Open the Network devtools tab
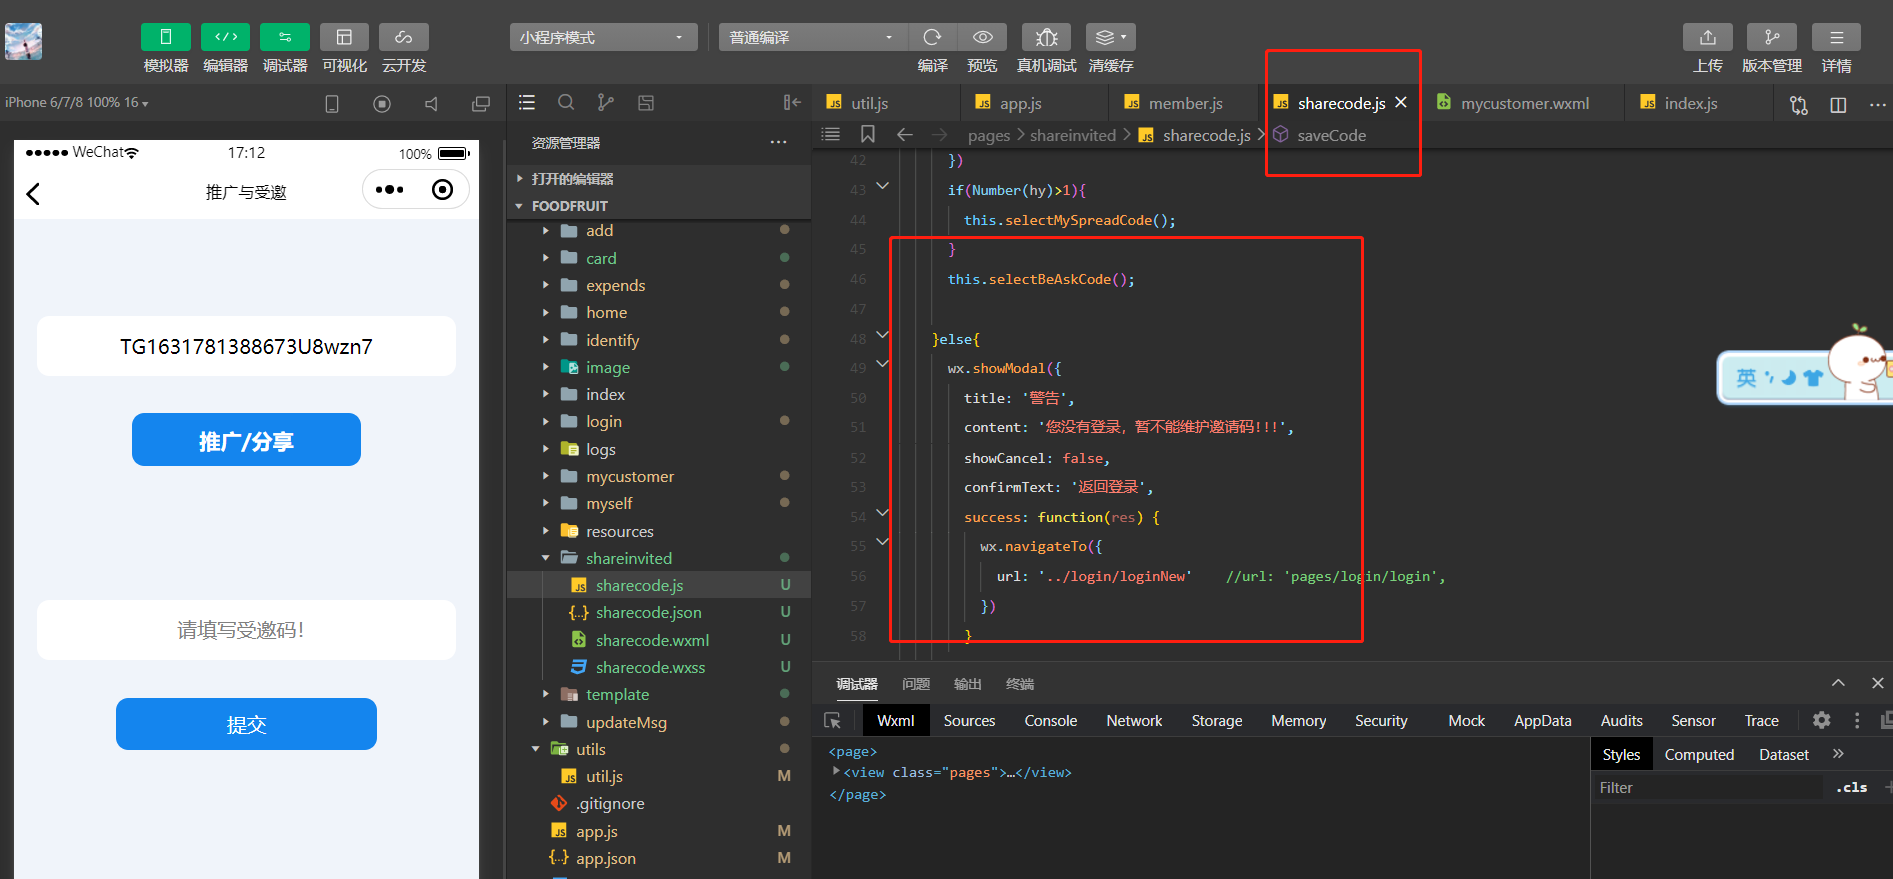This screenshot has width=1893, height=879. [x=1134, y=721]
